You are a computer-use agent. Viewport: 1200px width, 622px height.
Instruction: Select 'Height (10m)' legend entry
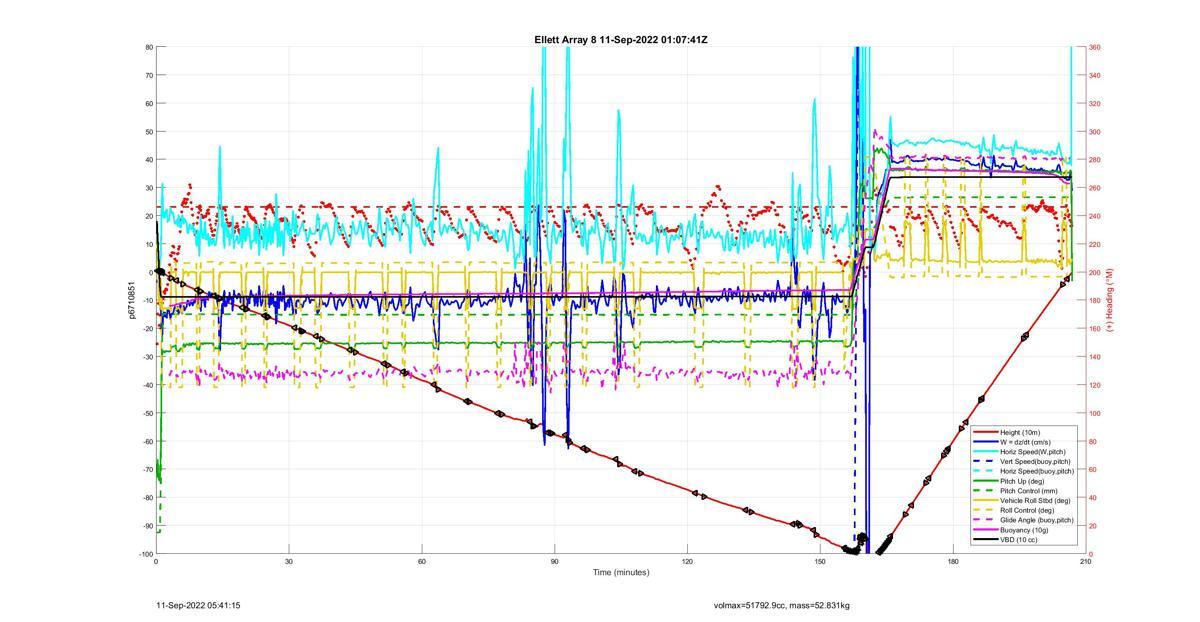pos(1022,433)
